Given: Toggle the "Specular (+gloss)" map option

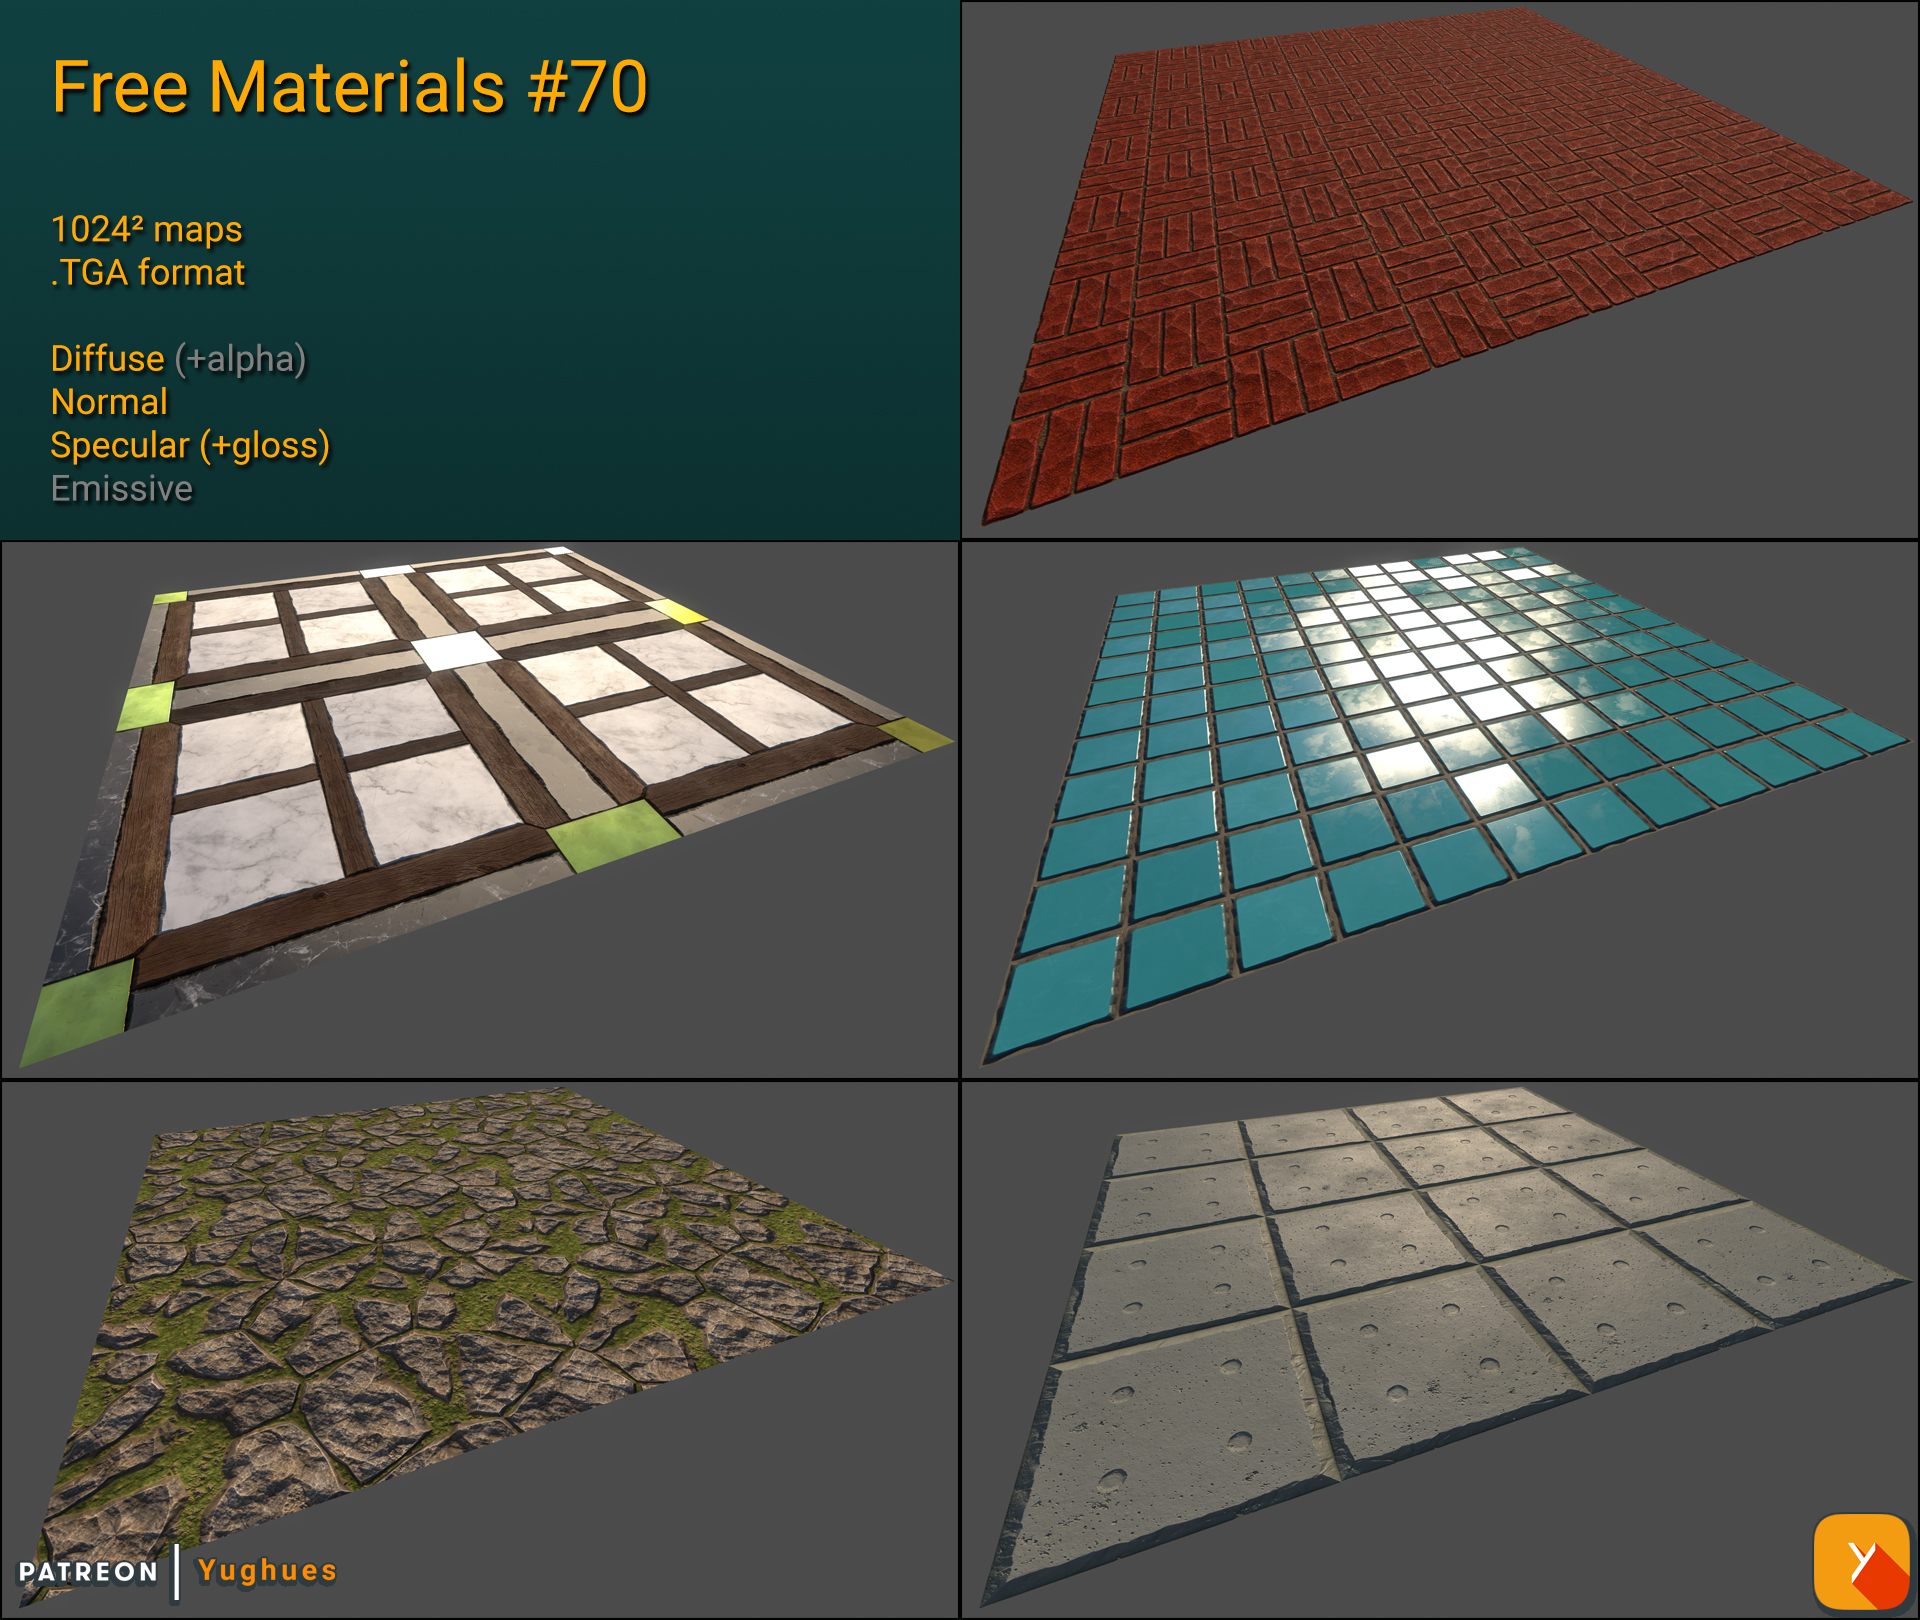Looking at the screenshot, I should (190, 446).
